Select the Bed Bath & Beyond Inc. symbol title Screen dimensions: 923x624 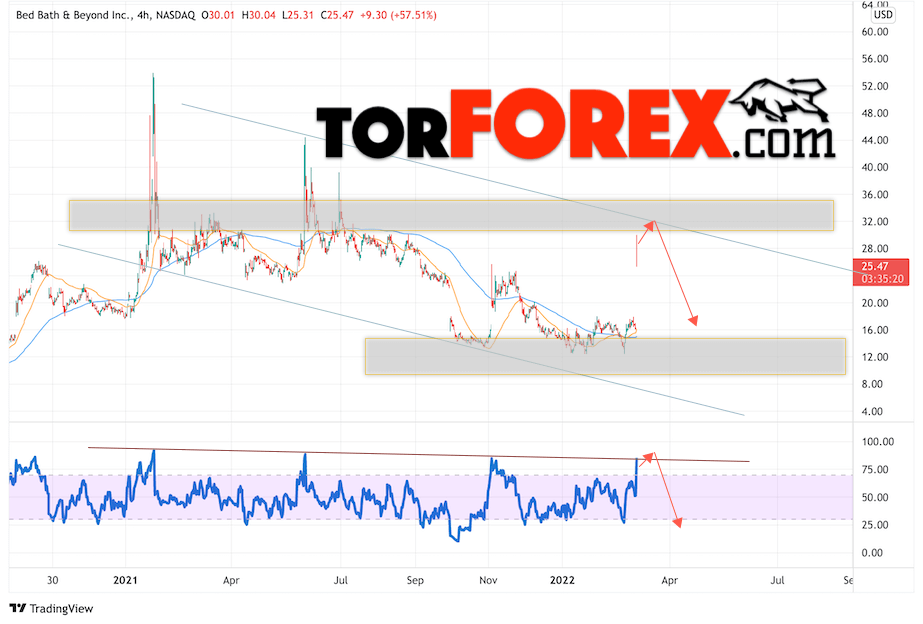point(72,15)
